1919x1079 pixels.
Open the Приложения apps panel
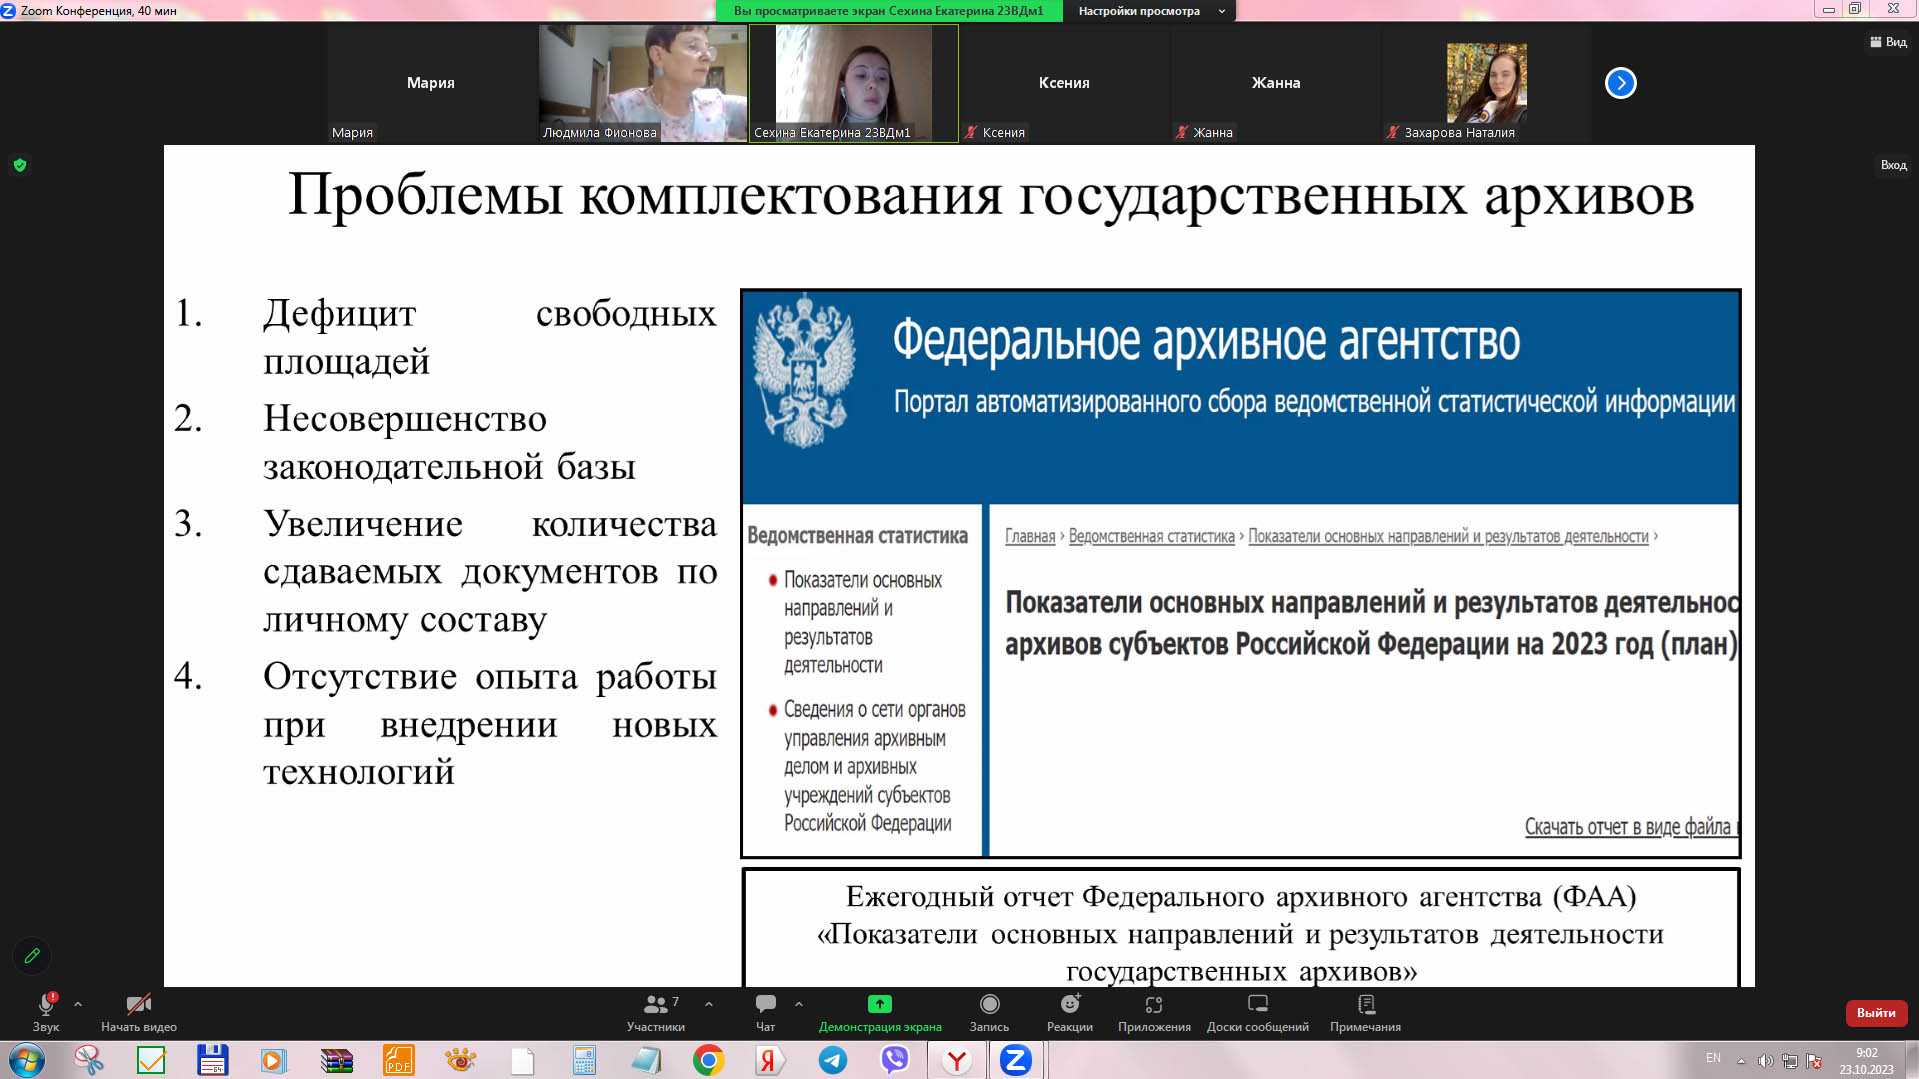click(1154, 1011)
